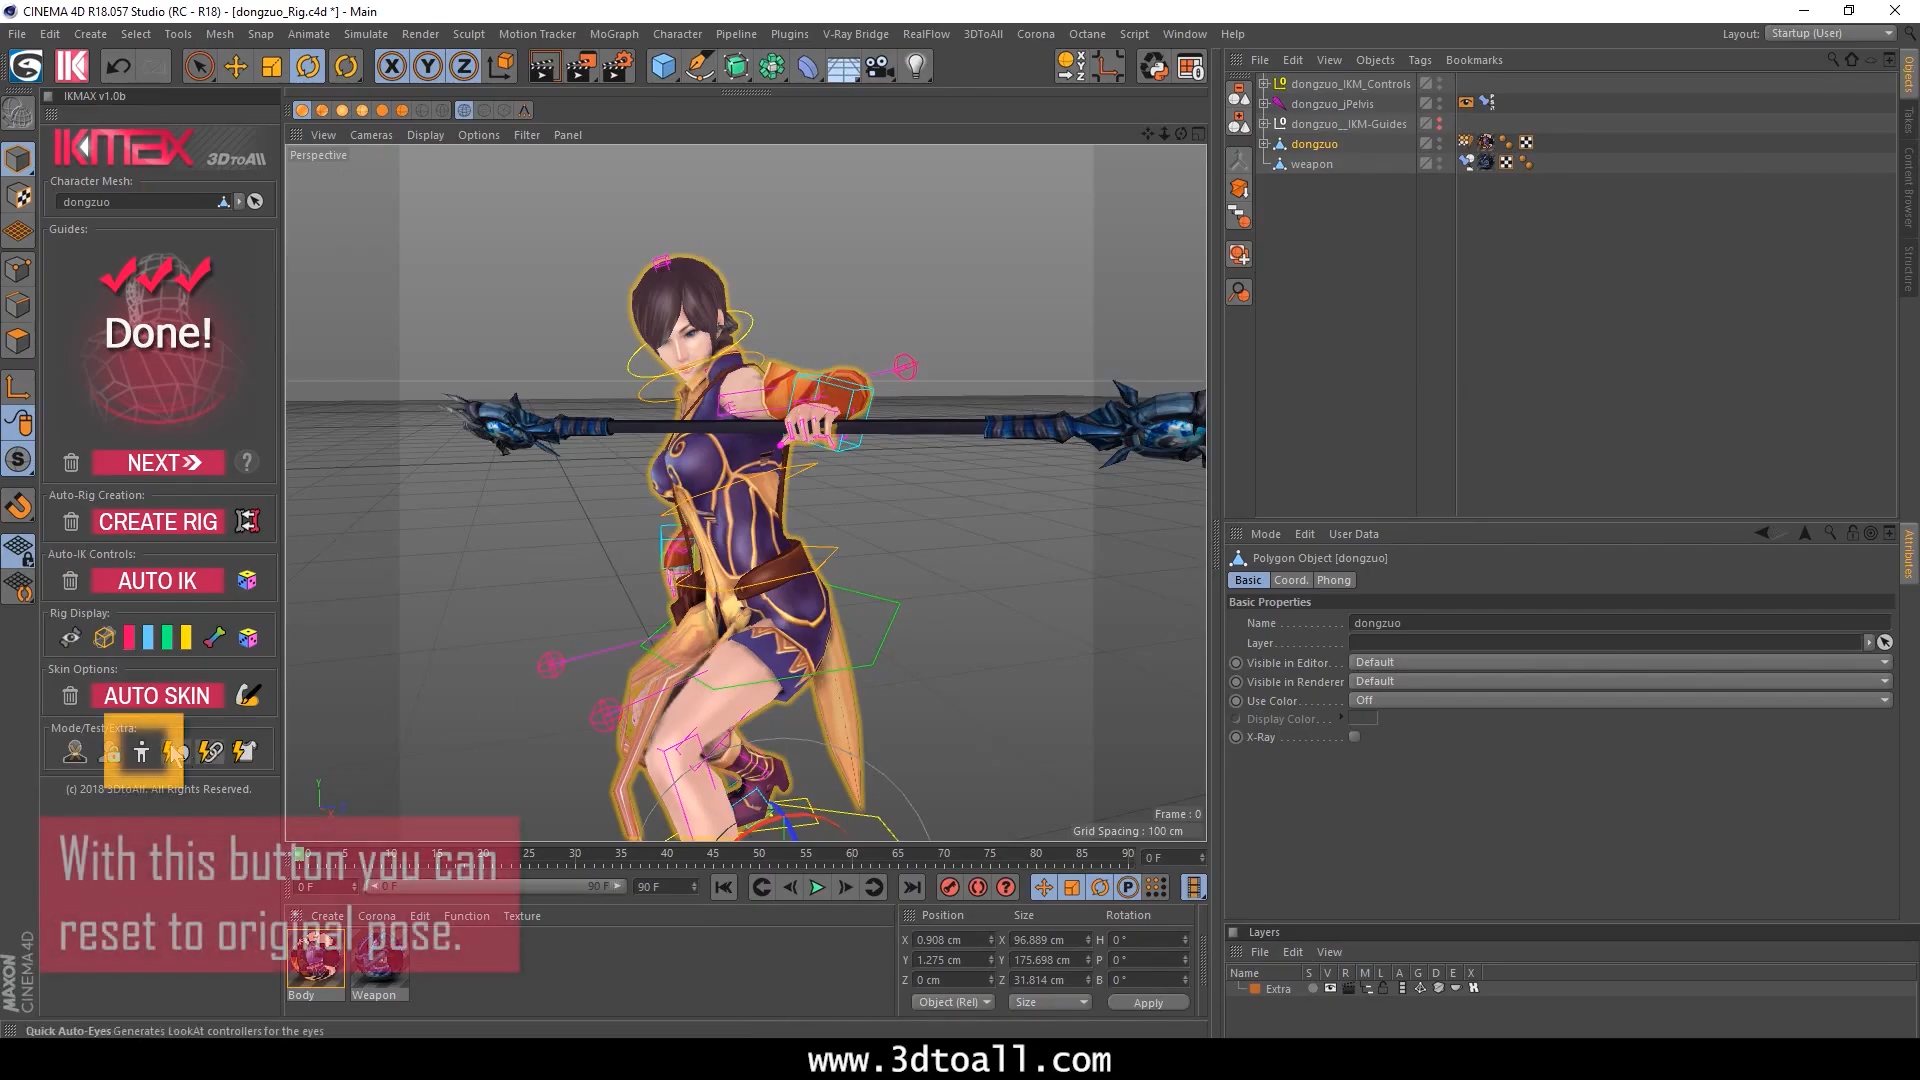
Task: Toggle Autokeying red button in timeline
Action: pyautogui.click(x=978, y=888)
